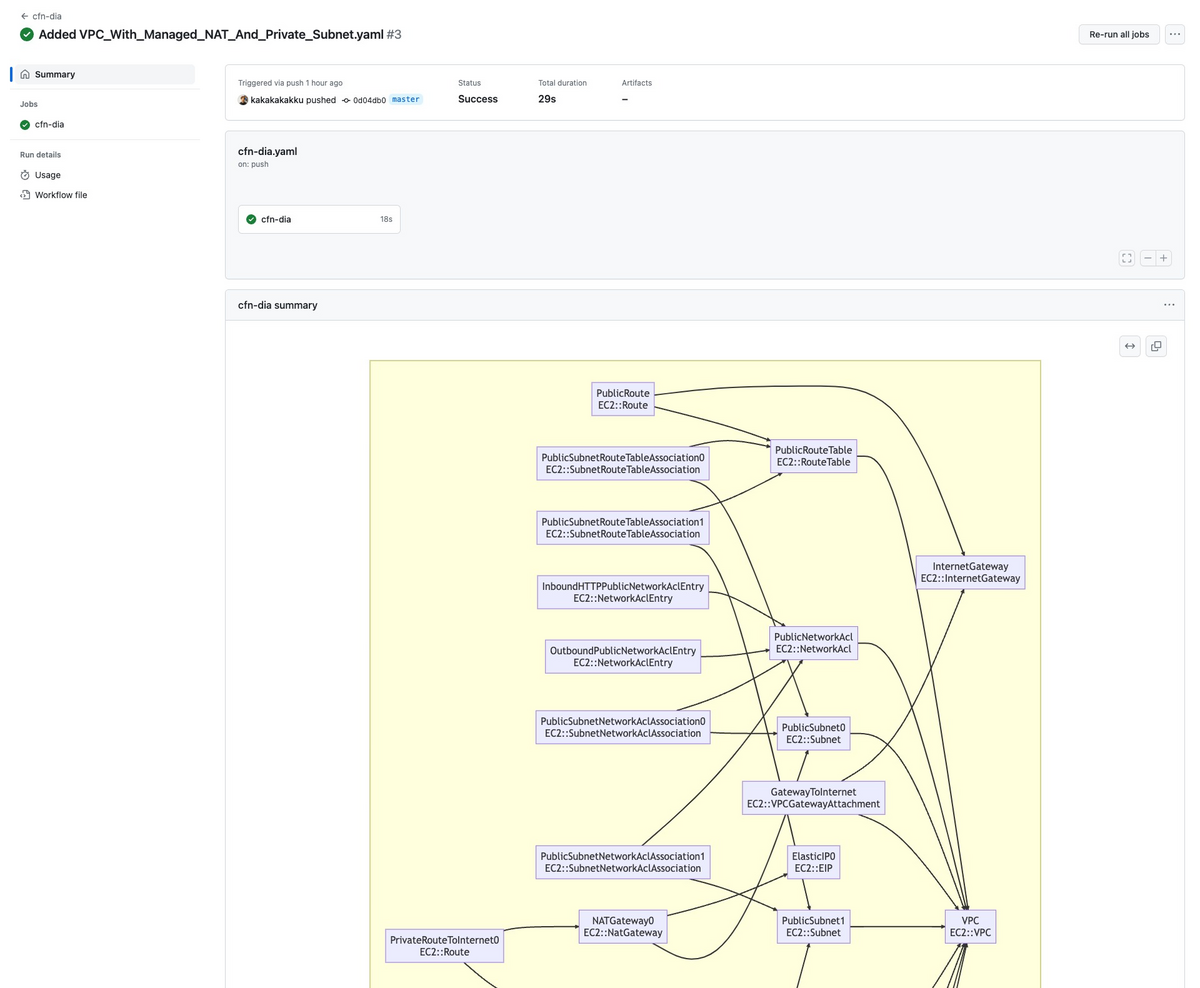Screen dimensions: 1200x988
Task: Open the master branch label
Action: (405, 100)
